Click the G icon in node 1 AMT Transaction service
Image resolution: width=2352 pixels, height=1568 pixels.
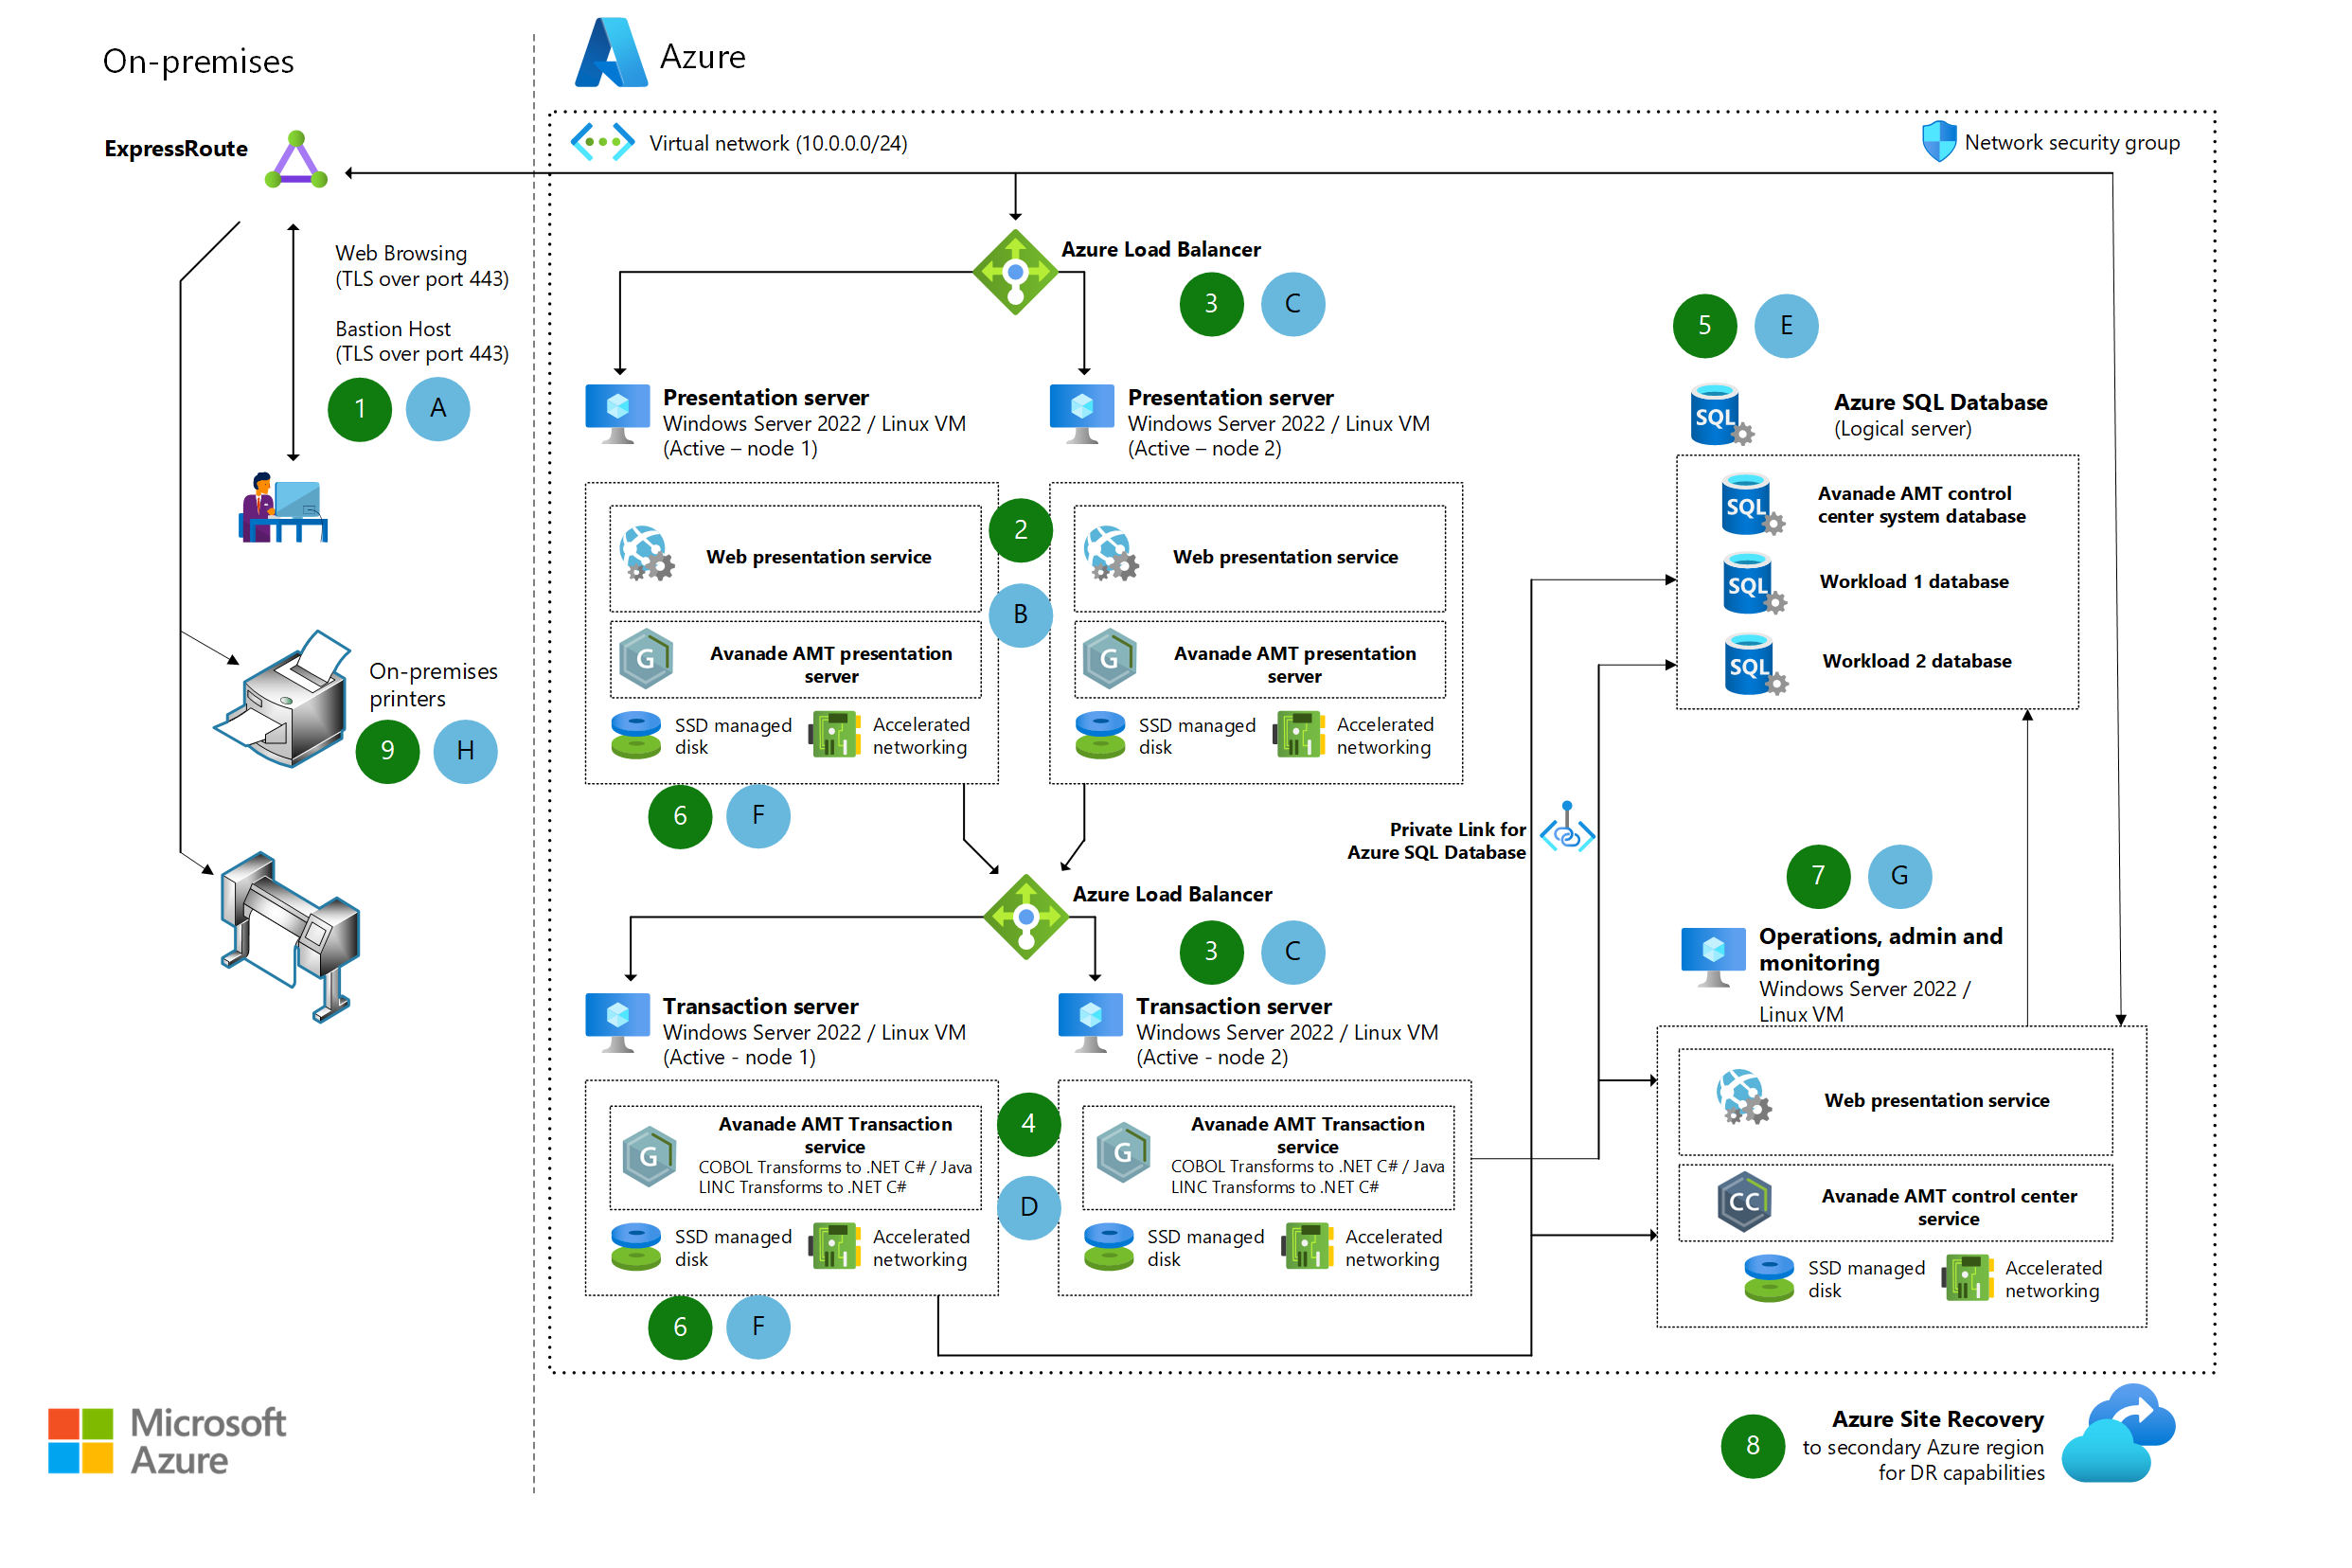649,1156
